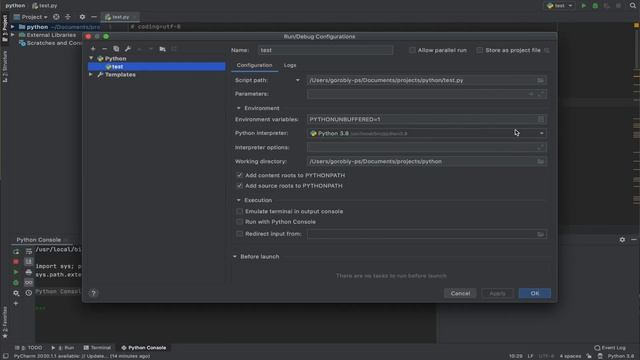The image size is (640, 360).
Task: Collapse the Before launch section
Action: [235, 257]
